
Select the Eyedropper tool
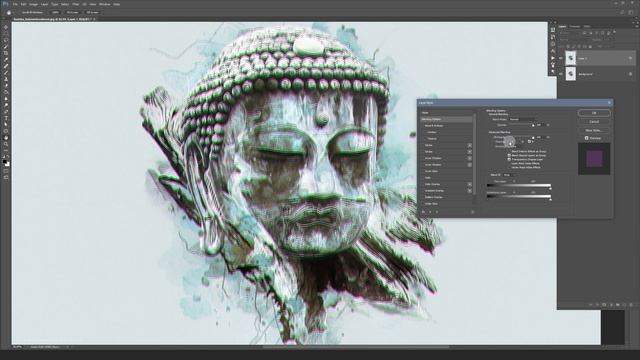[x=6, y=60]
